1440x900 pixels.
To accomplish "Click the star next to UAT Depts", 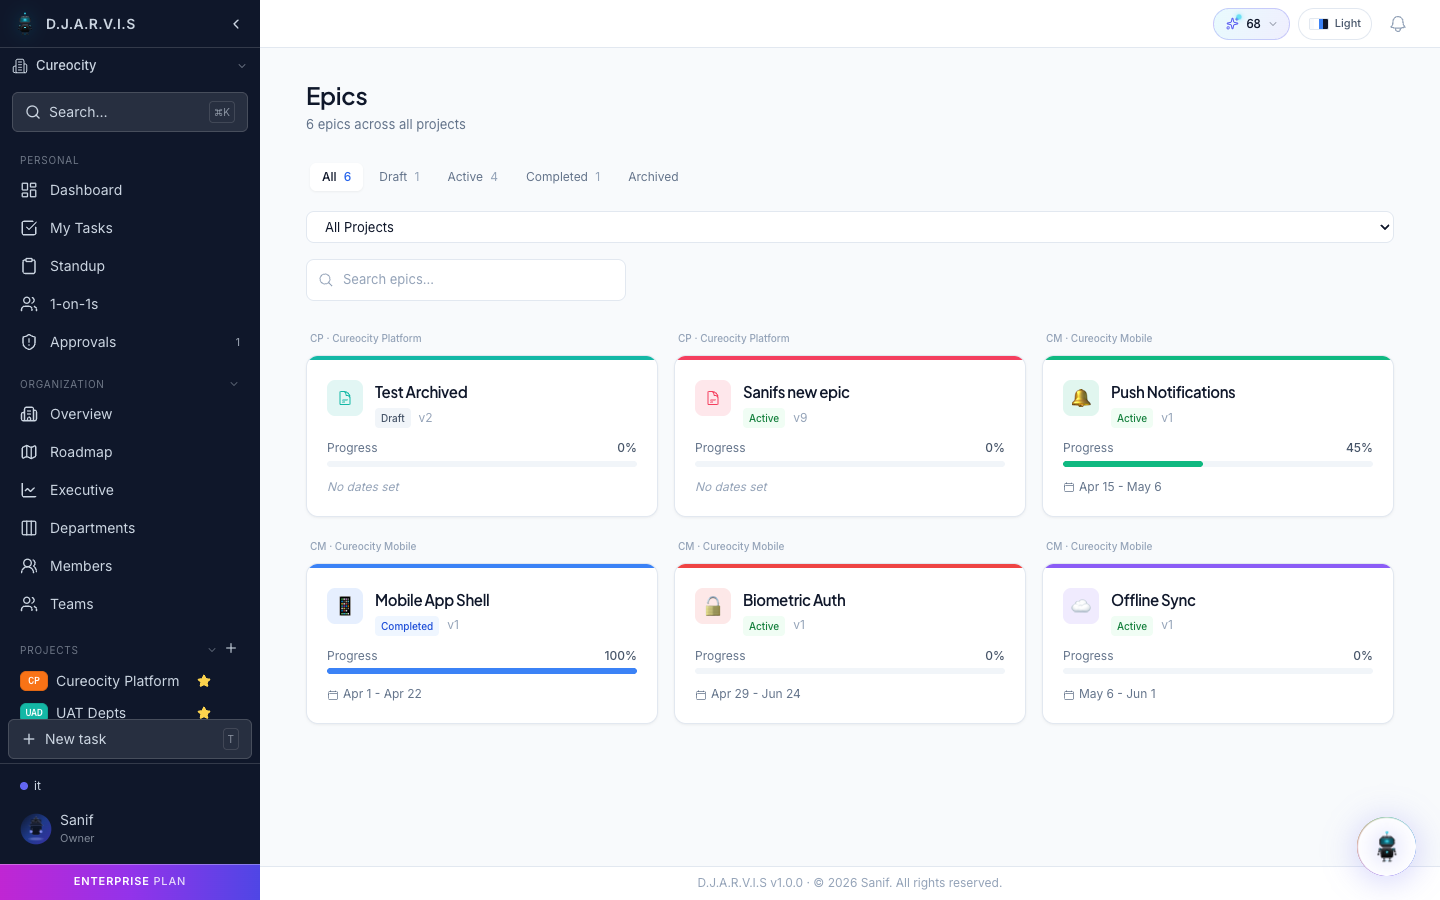I will [204, 713].
